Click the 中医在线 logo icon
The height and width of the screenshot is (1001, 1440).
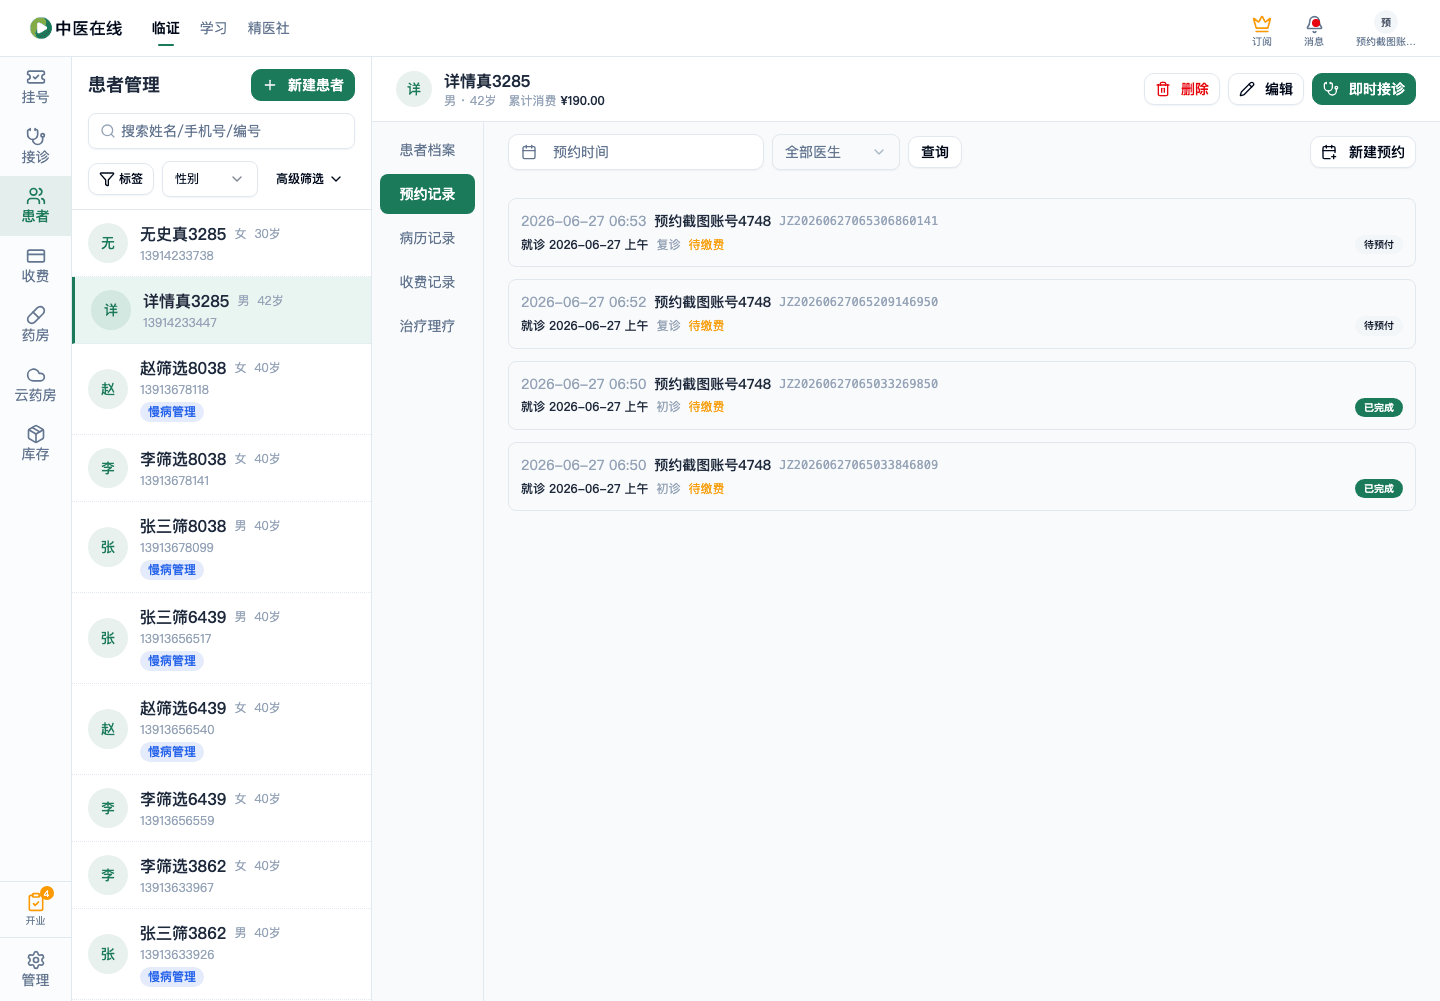click(x=41, y=28)
